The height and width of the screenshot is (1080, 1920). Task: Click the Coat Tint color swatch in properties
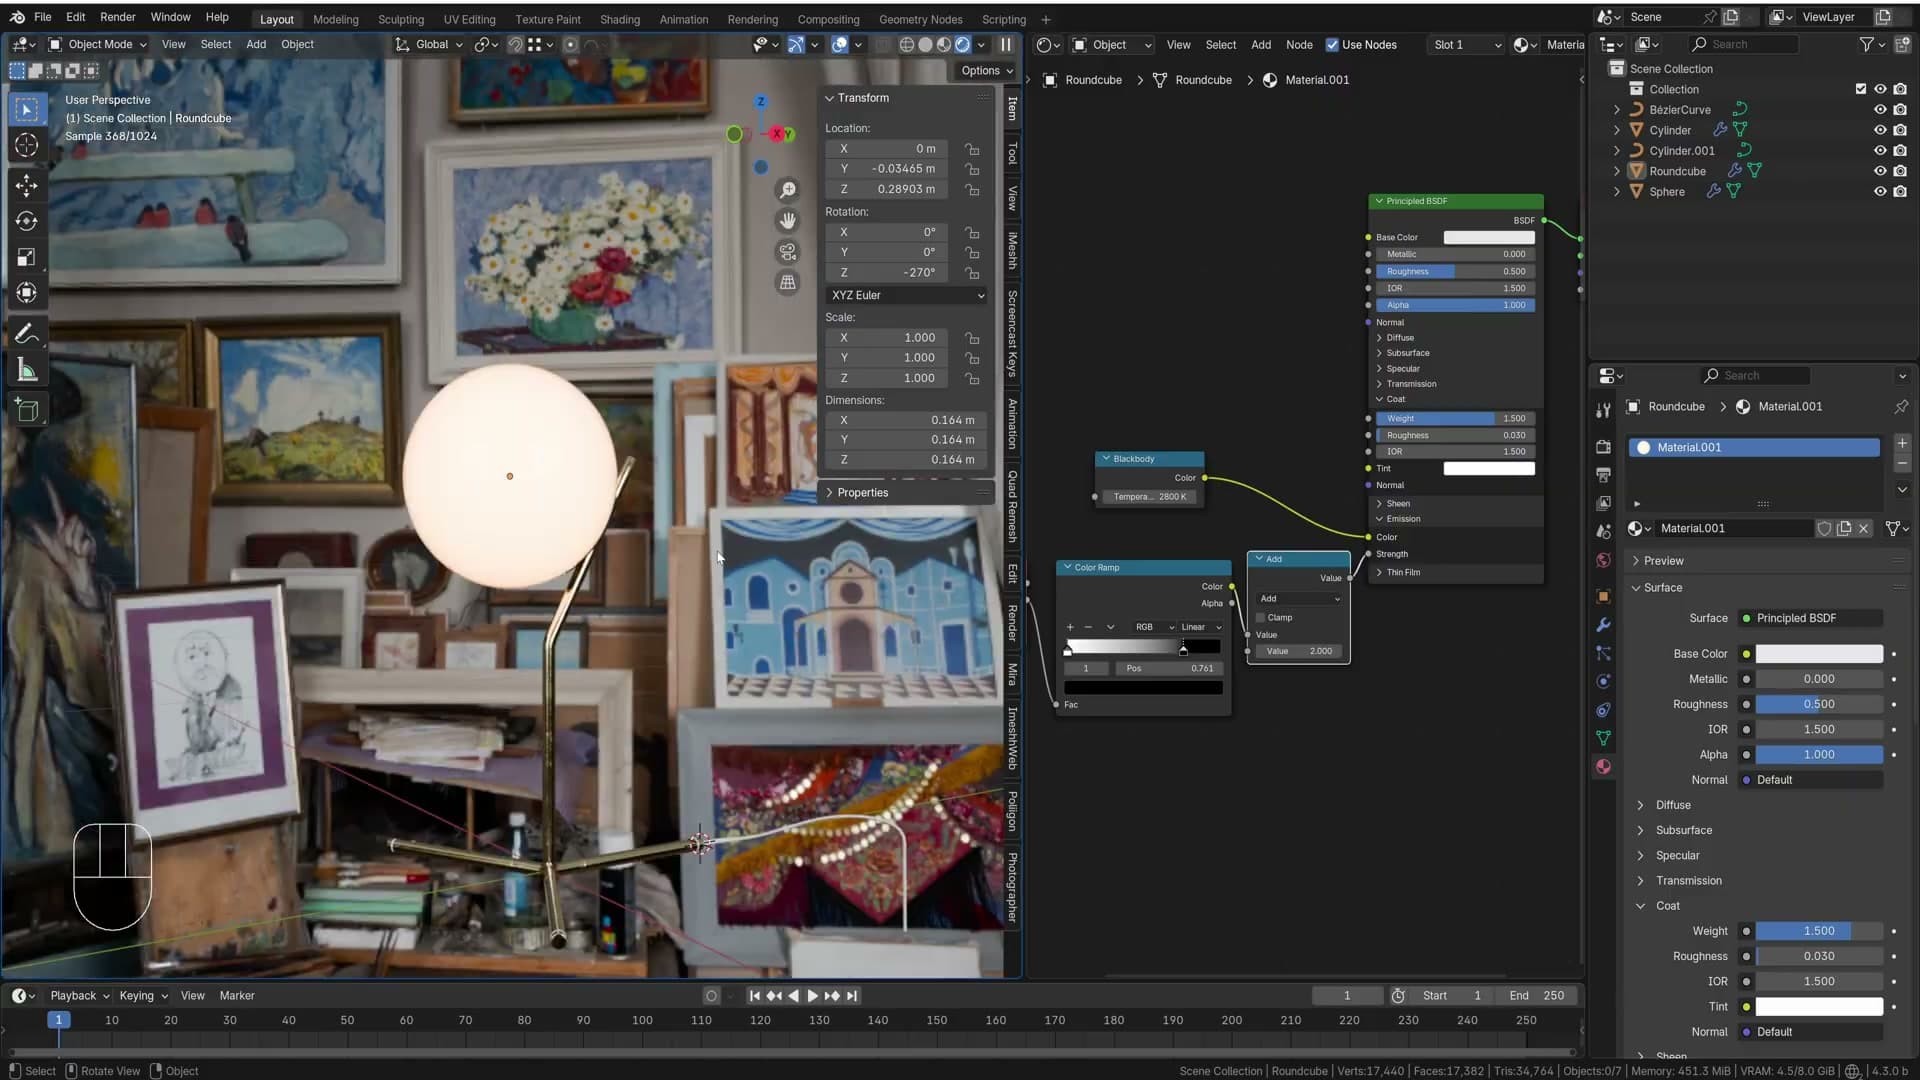point(1819,1007)
